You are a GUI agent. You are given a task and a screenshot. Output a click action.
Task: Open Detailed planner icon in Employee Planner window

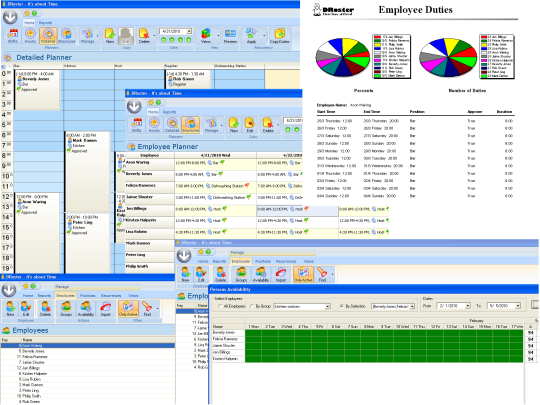pos(172,125)
